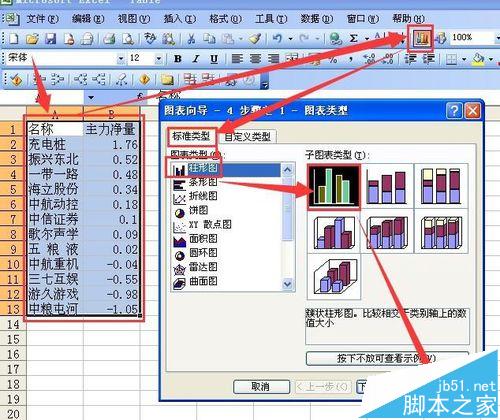Image resolution: width=500 pixels, height=420 pixels.
Task: Copy the selection with the Copy icon
Action: click(x=209, y=39)
